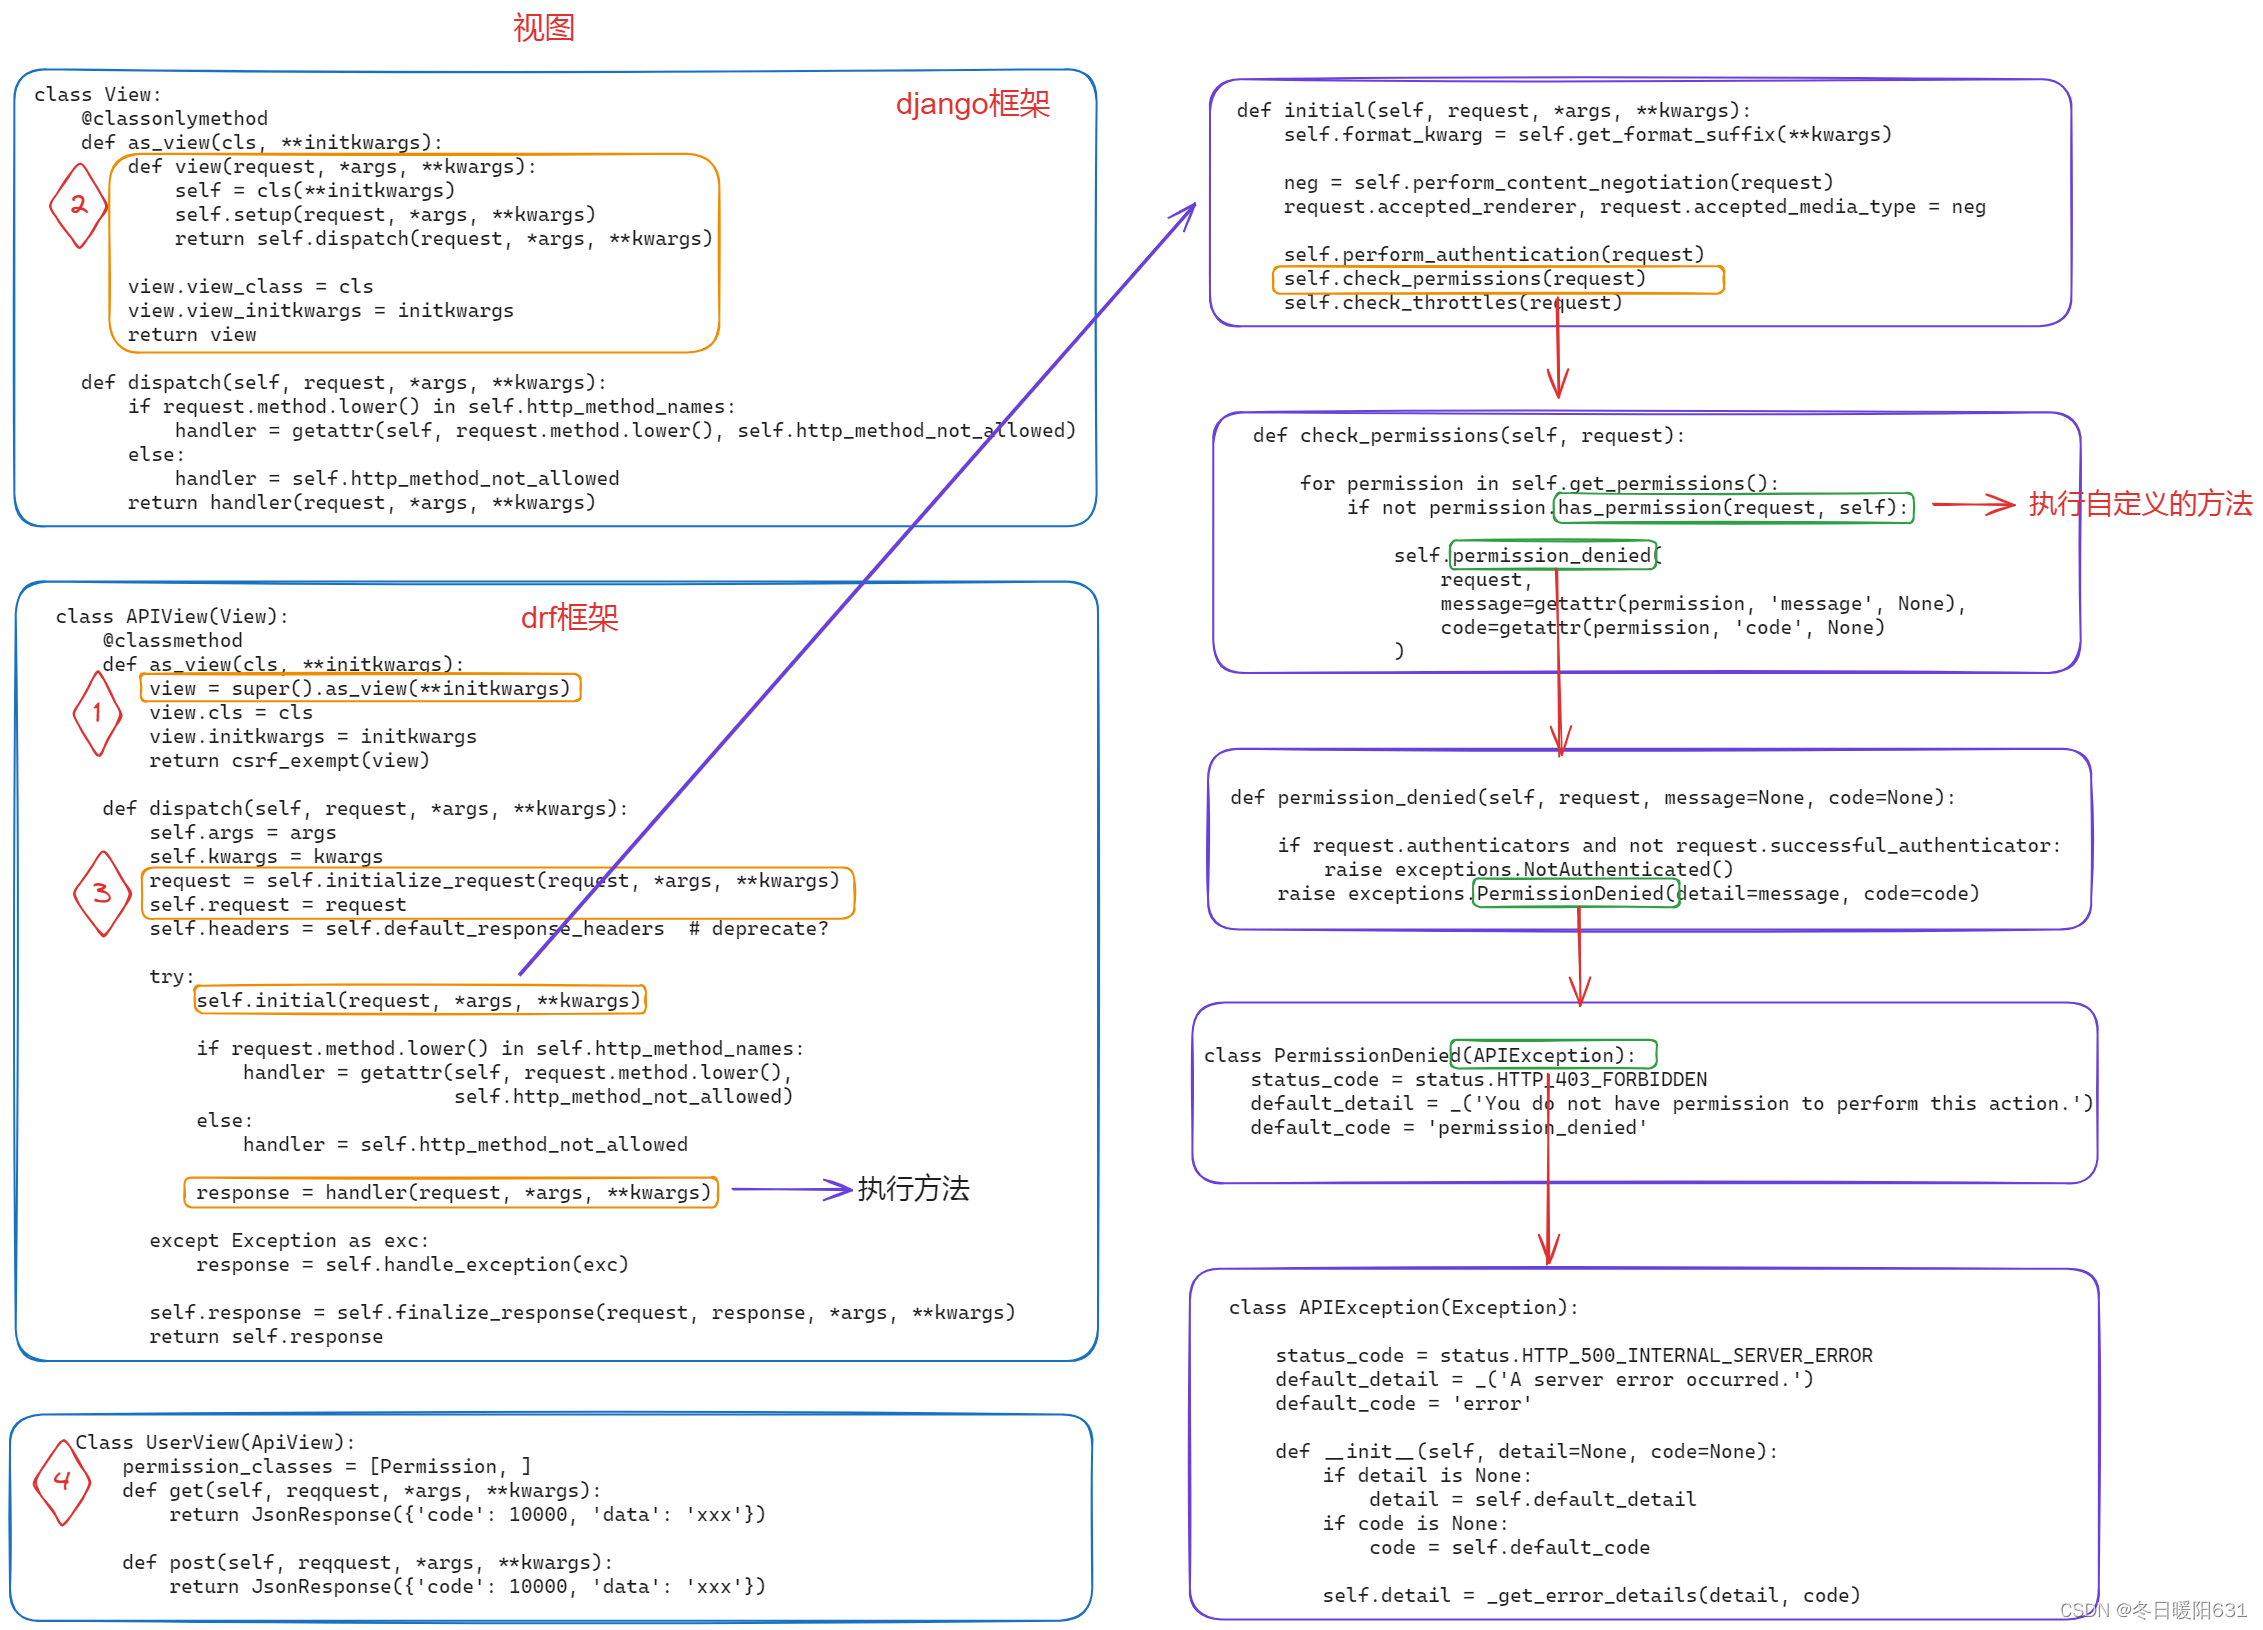Click 'request = self.initialize_request(...)' line
The height and width of the screenshot is (1630, 2263).
coord(494,881)
